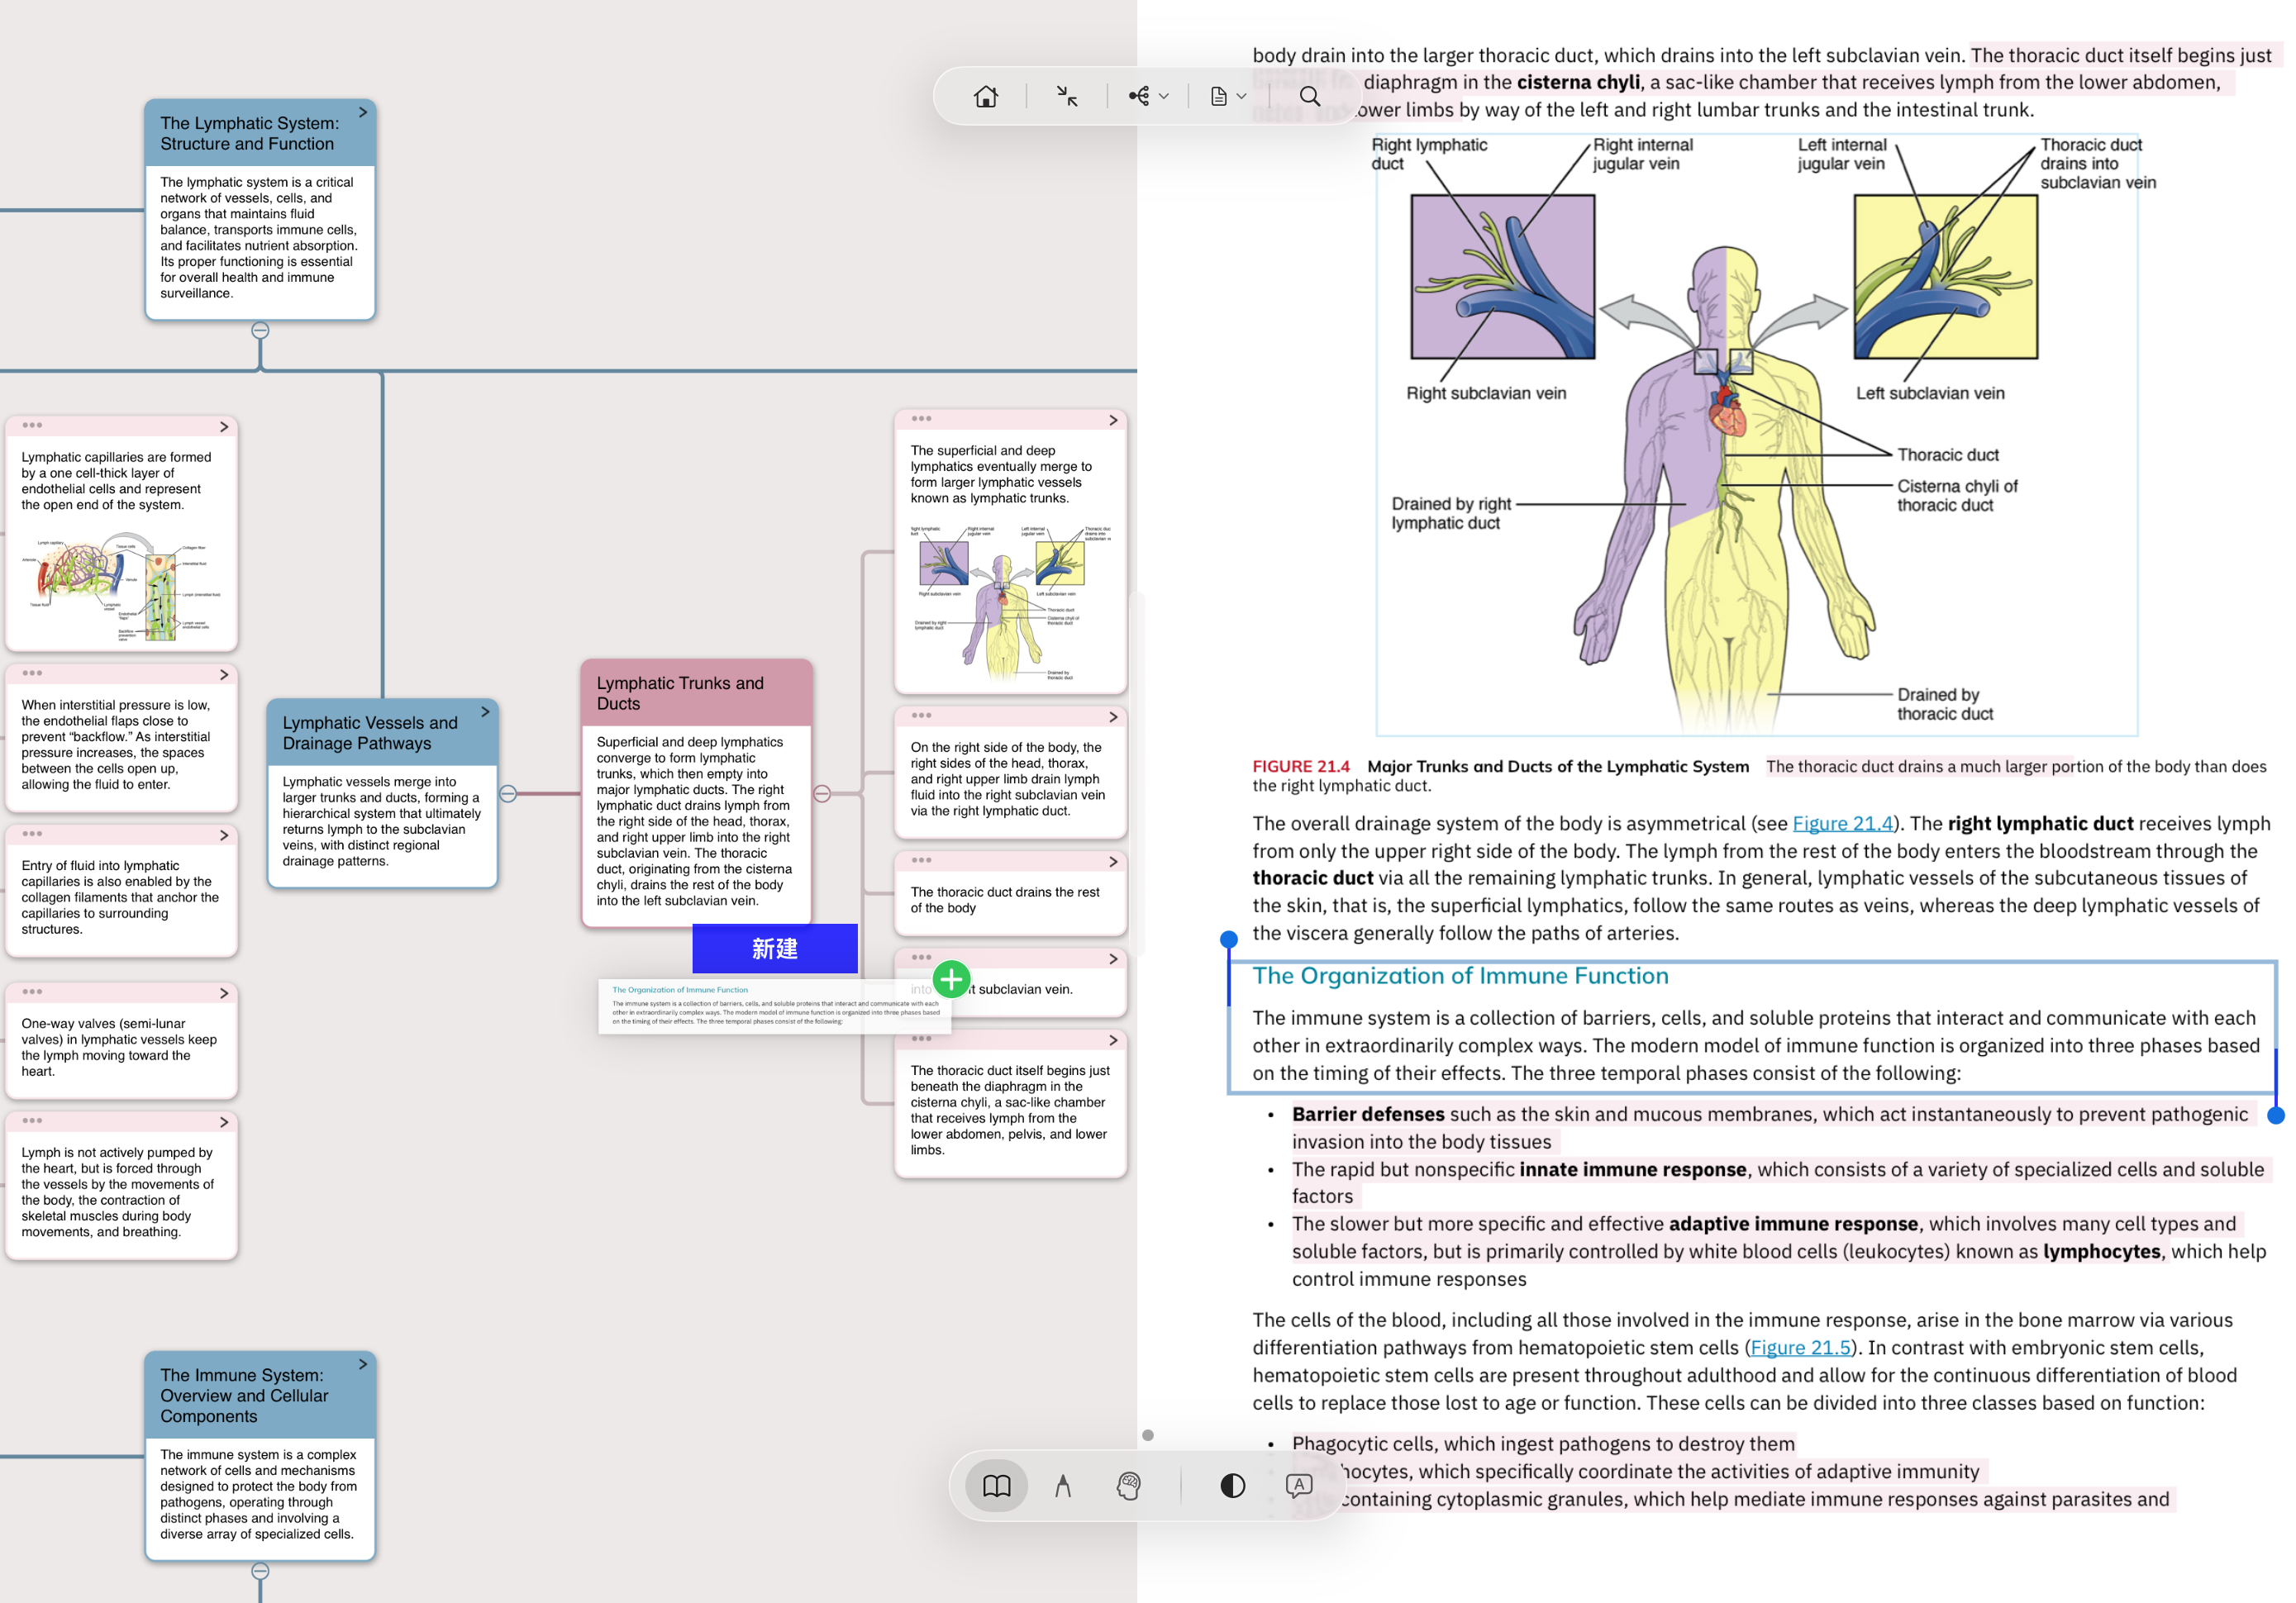Open the brain study mode icon
The height and width of the screenshot is (1603, 2296).
pos(1129,1486)
